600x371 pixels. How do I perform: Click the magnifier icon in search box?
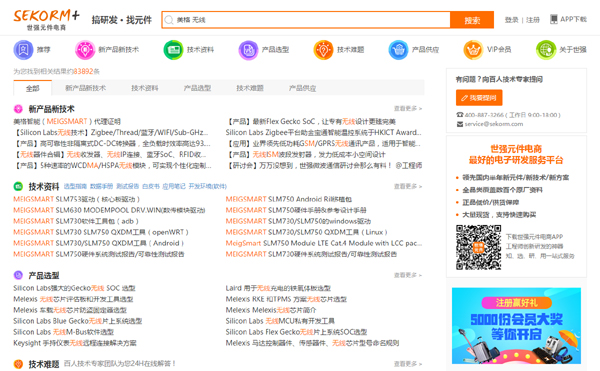(169, 20)
